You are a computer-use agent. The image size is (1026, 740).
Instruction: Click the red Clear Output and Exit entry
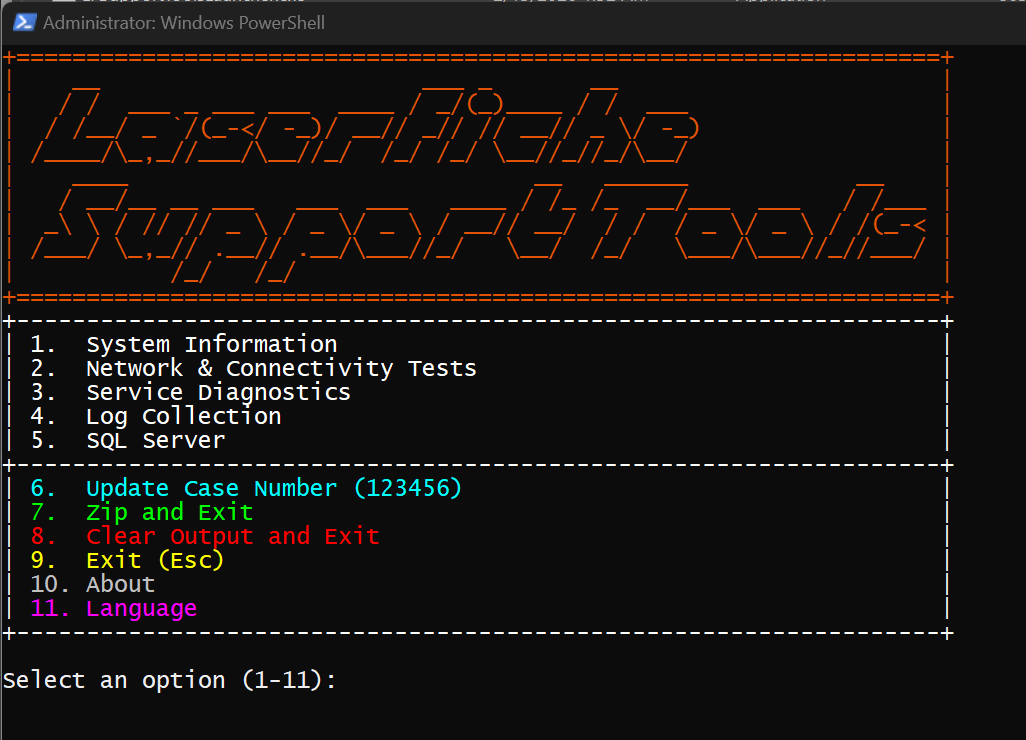click(232, 537)
